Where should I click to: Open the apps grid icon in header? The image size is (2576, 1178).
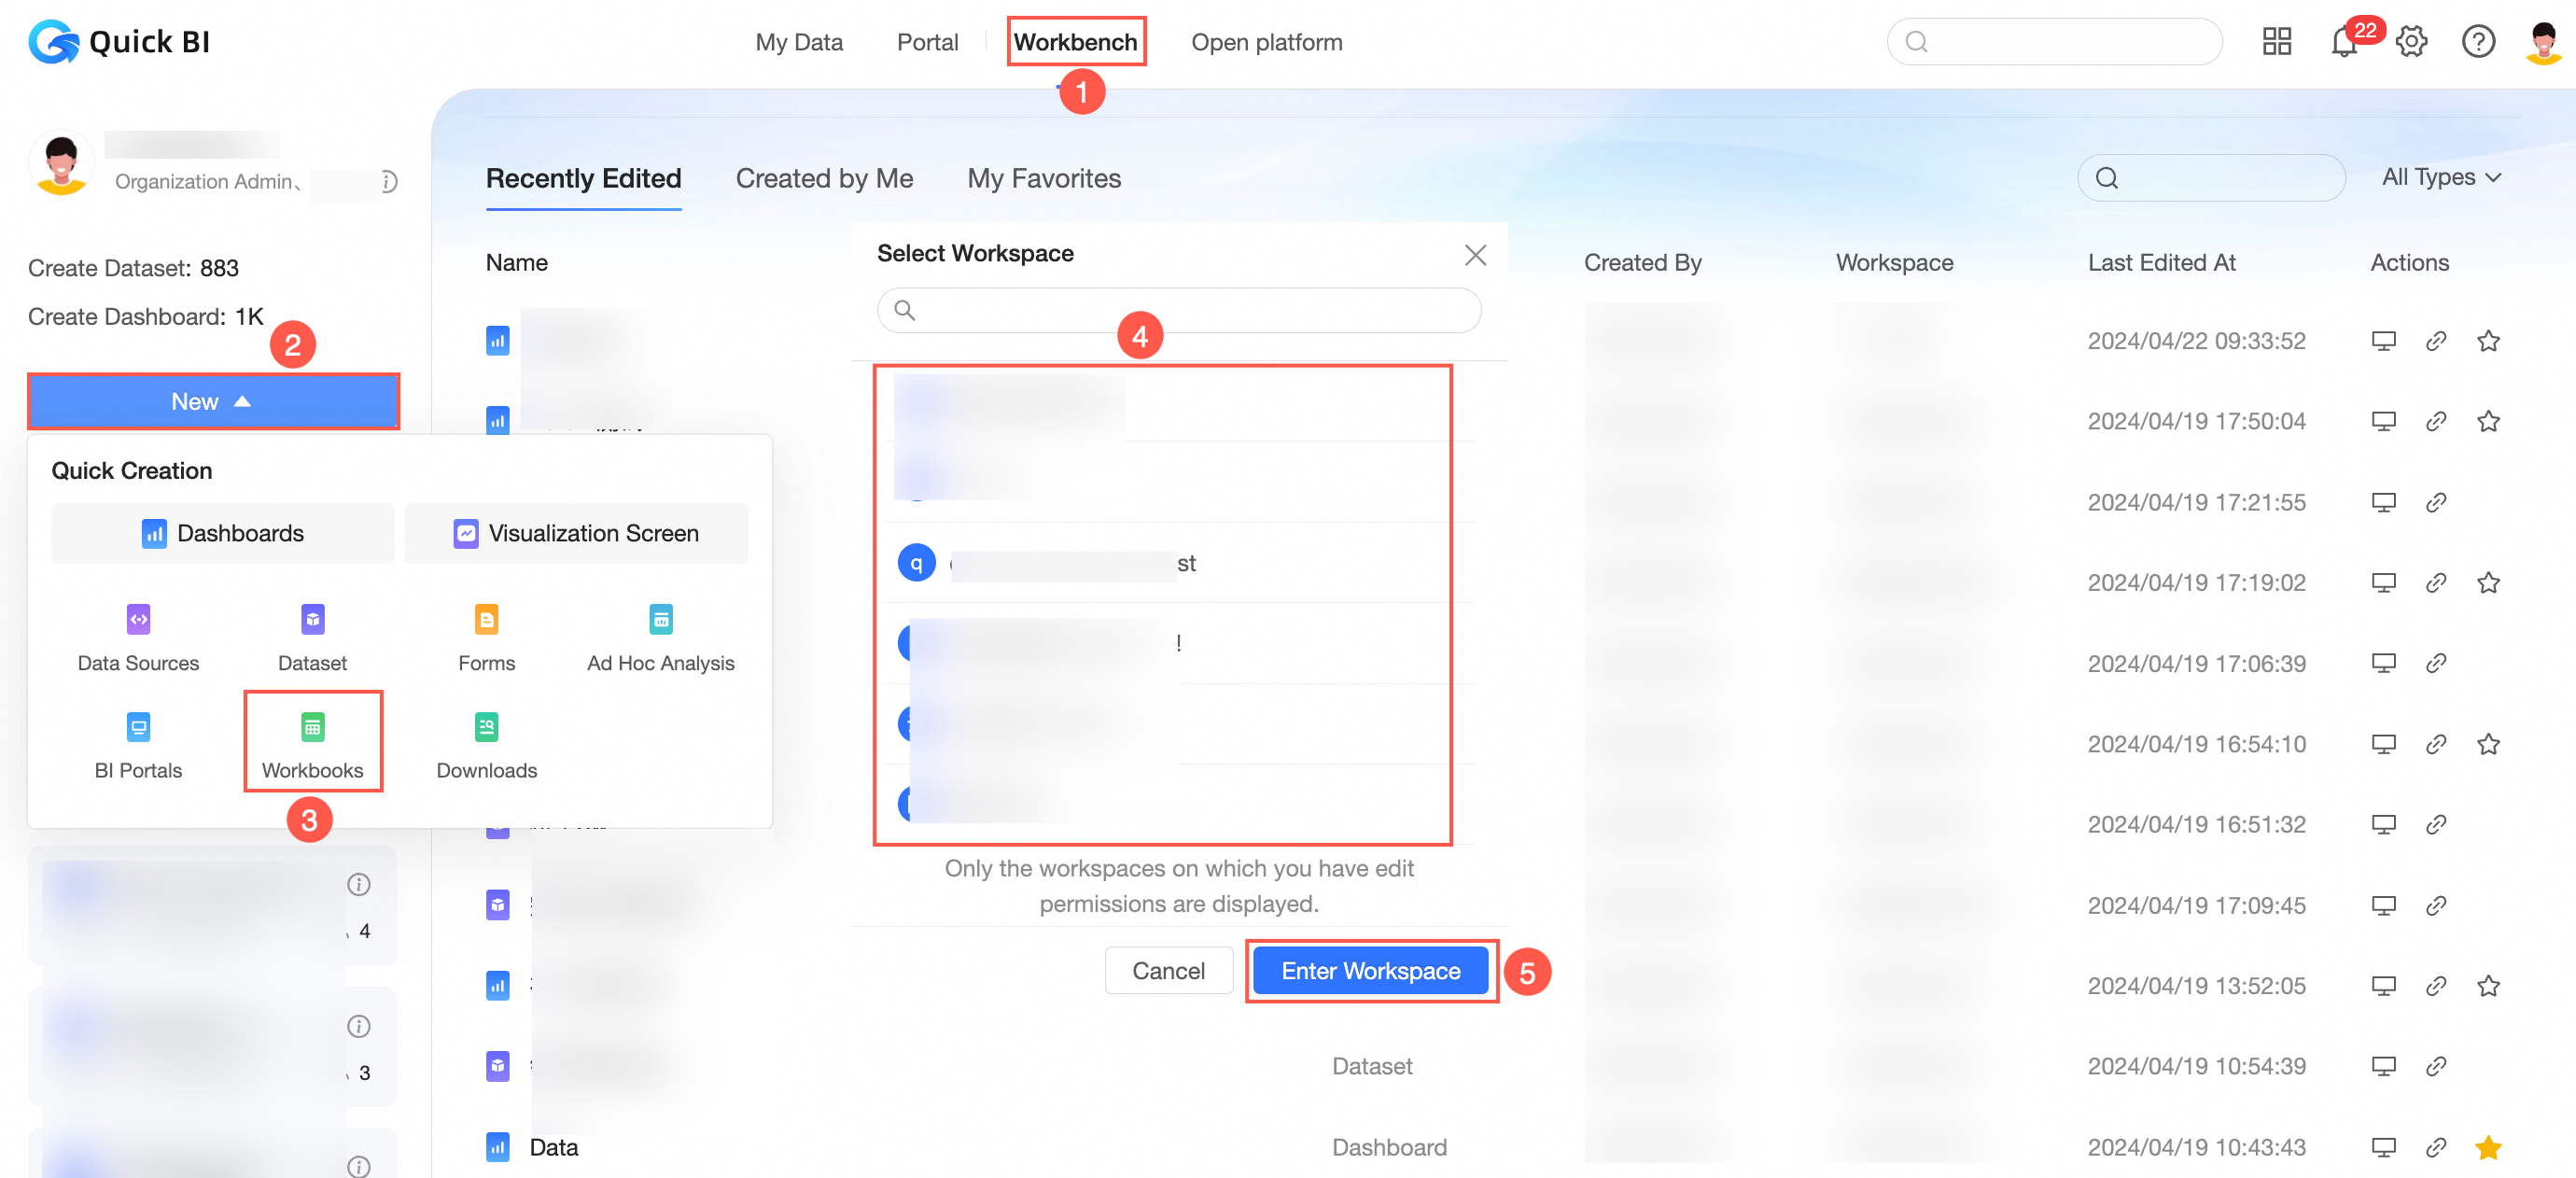(x=2277, y=43)
